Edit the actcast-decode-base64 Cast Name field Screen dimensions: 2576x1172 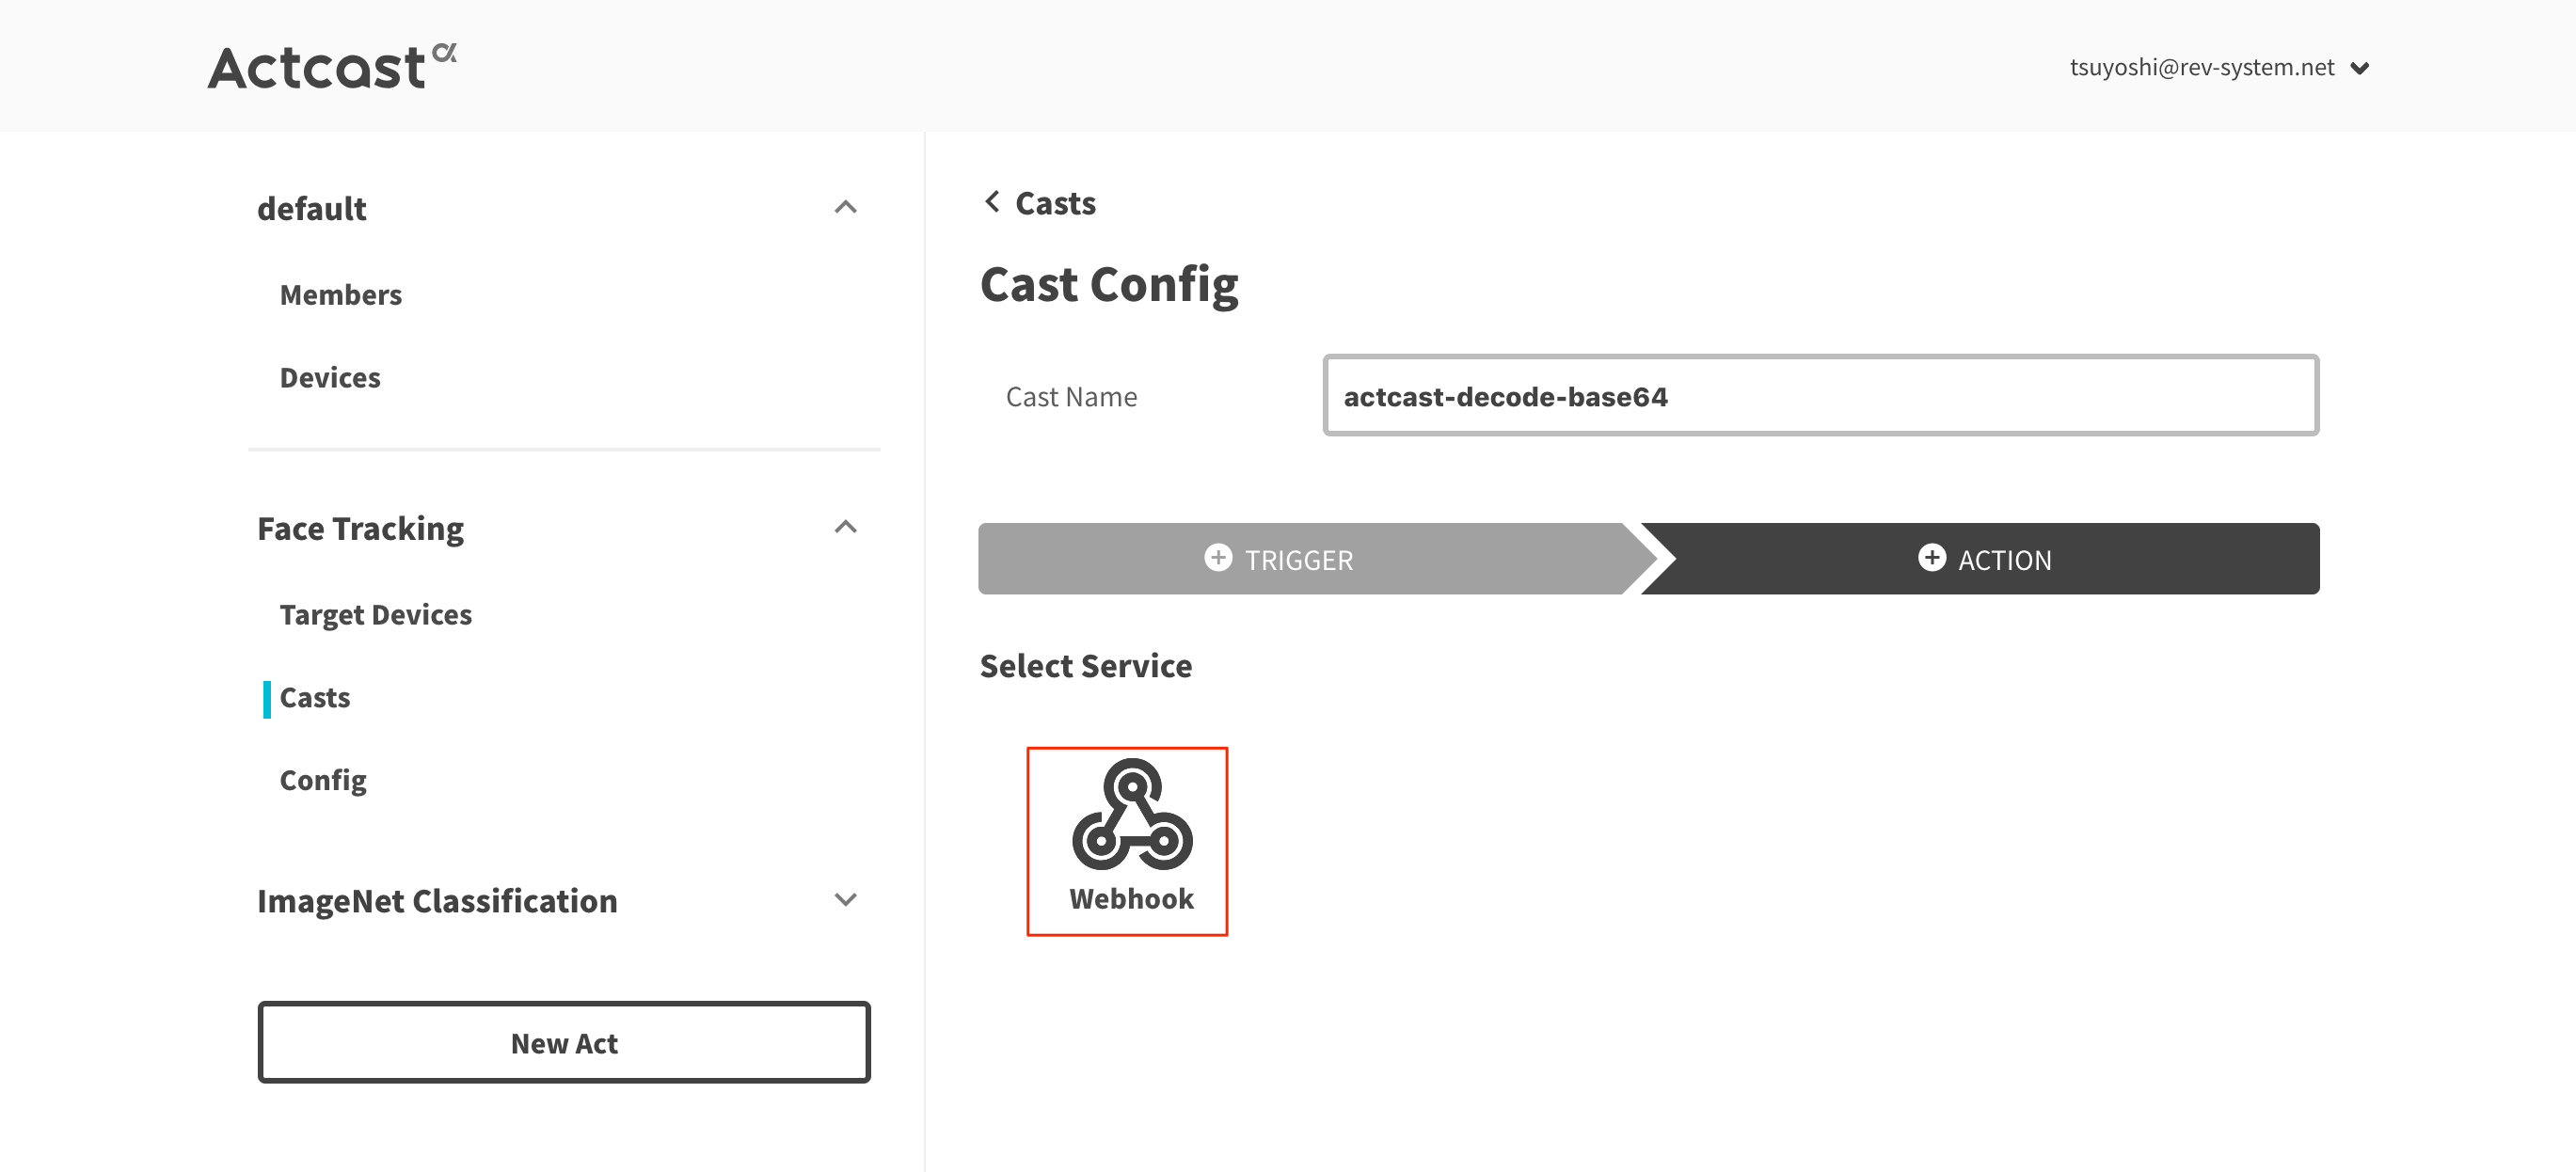(1820, 395)
